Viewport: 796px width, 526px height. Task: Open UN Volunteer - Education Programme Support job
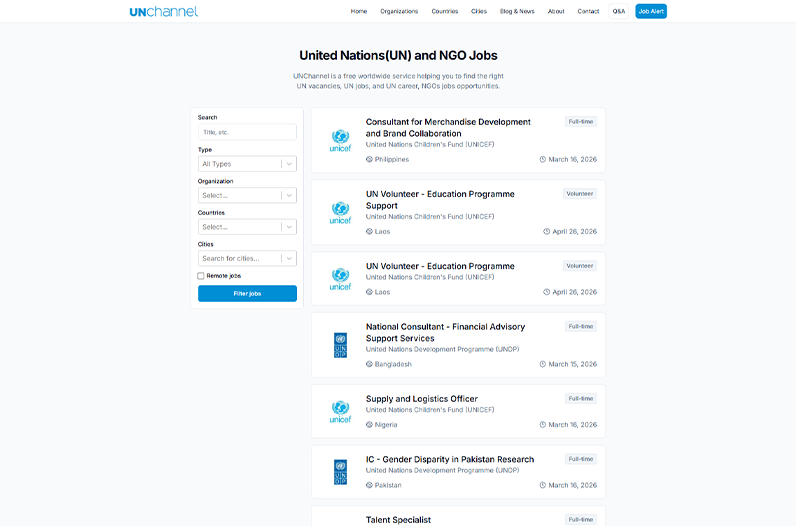click(440, 200)
